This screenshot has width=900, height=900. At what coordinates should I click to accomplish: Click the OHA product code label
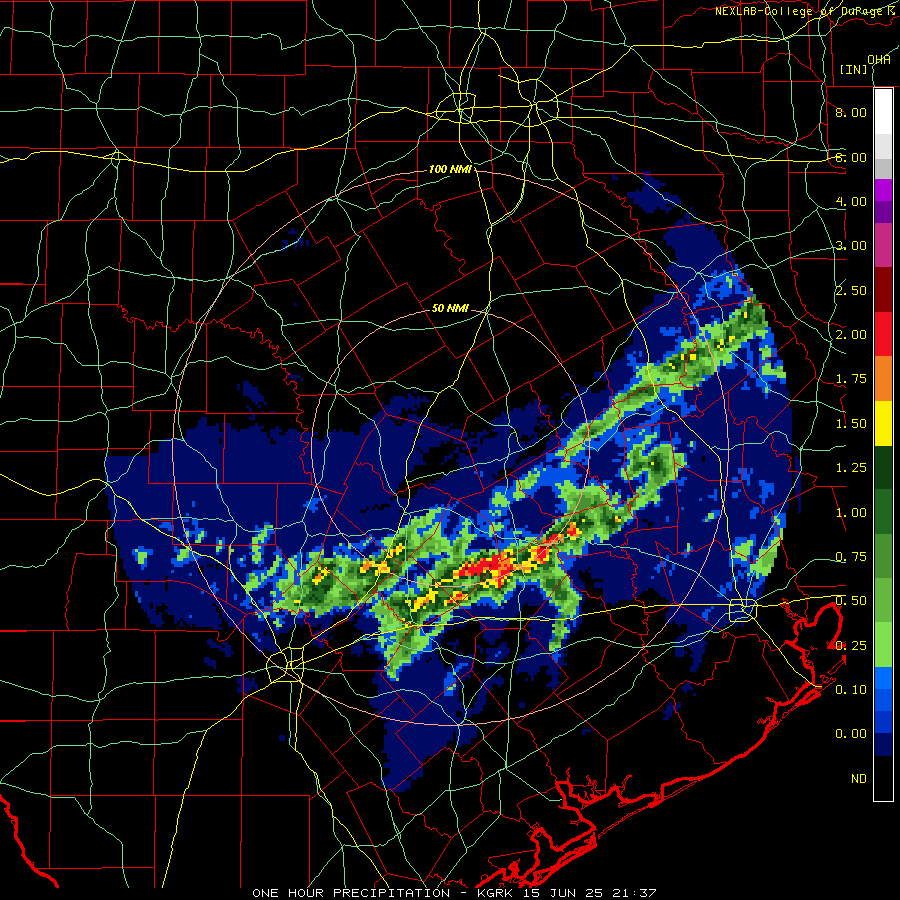879,59
